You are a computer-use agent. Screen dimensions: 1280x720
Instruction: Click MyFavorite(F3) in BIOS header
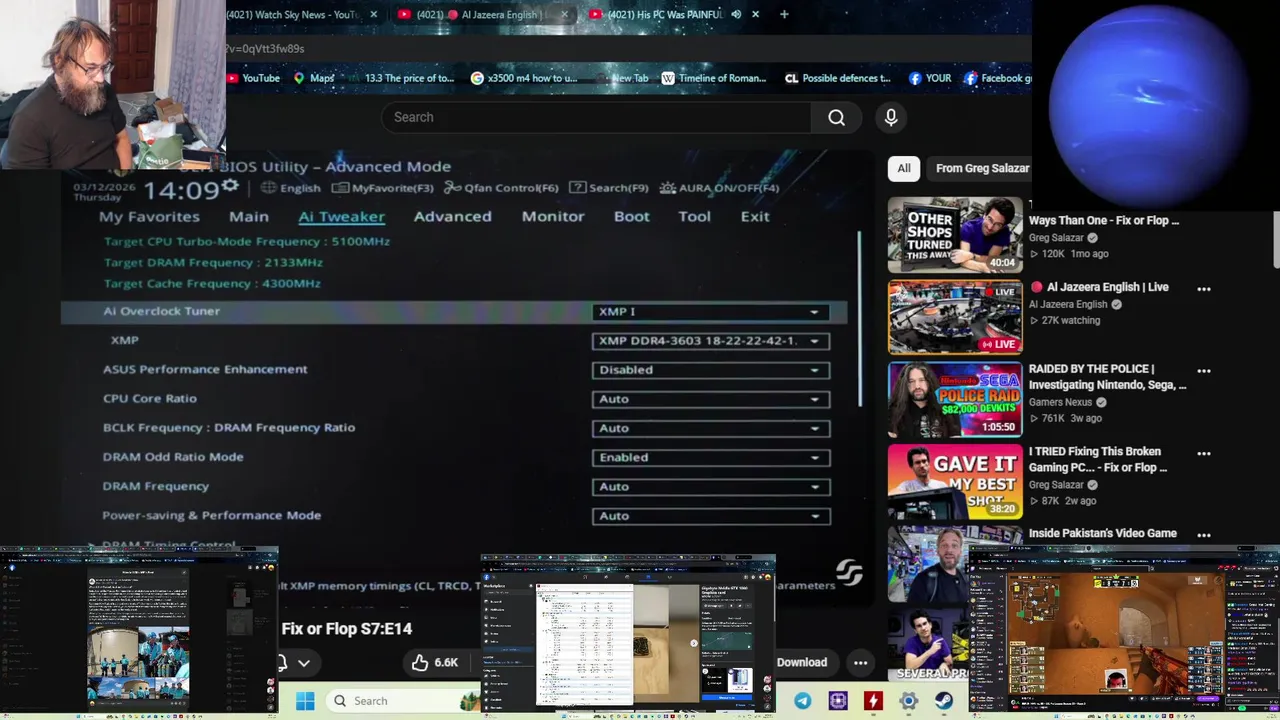[383, 188]
